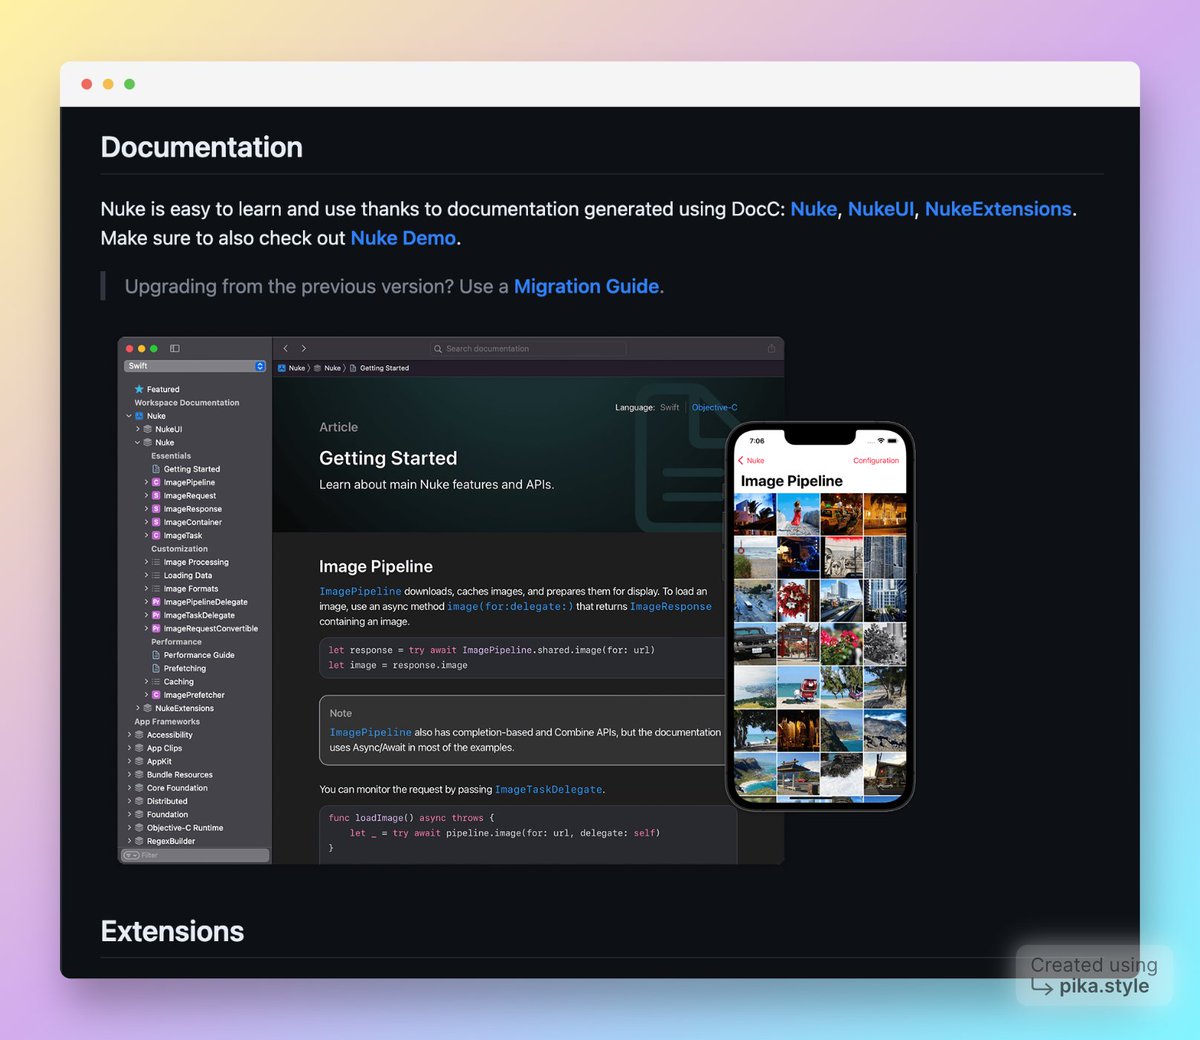This screenshot has height=1040, width=1200.
Task: Click the Nuke Demo link
Action: [x=403, y=238]
